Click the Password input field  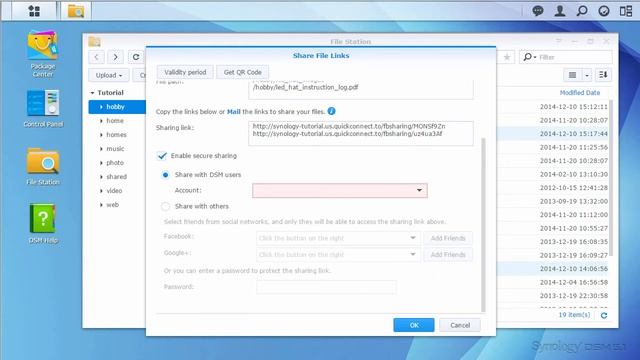click(x=326, y=287)
